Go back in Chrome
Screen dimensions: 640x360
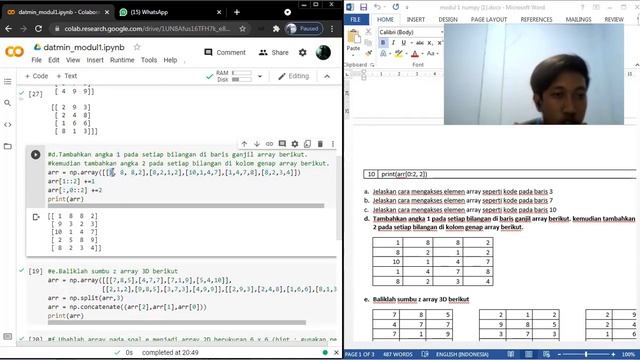click(x=9, y=29)
